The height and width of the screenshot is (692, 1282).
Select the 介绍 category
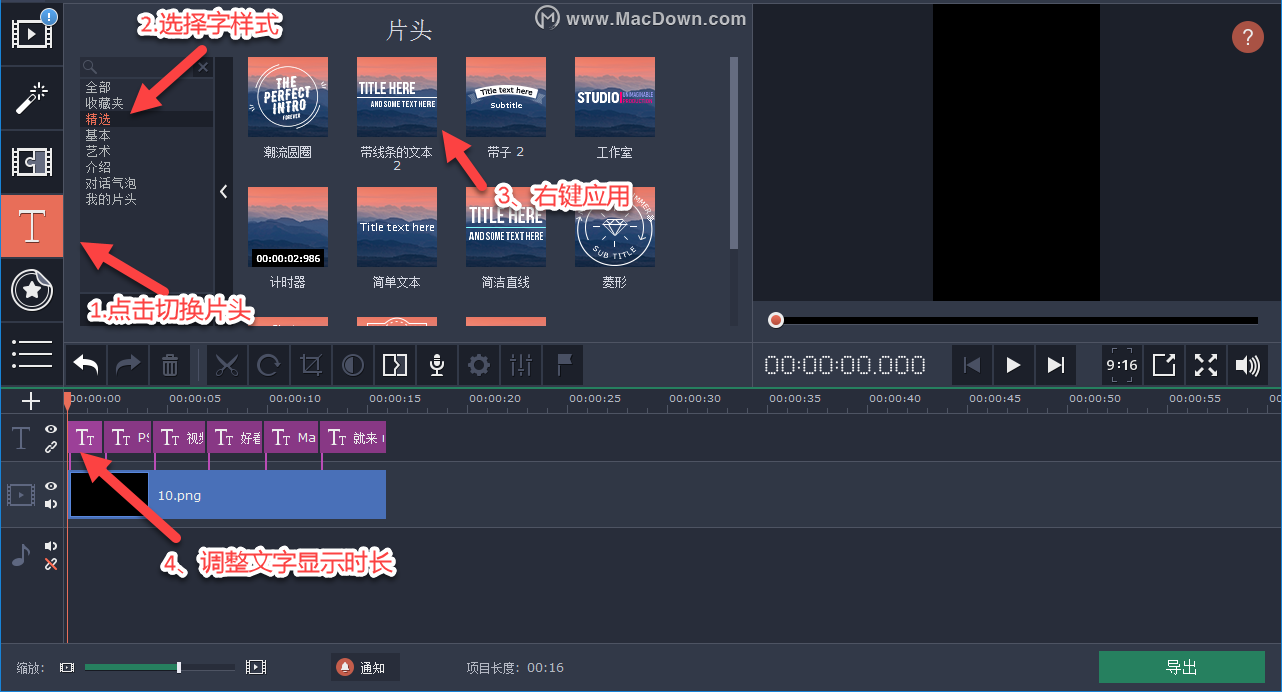tap(98, 167)
